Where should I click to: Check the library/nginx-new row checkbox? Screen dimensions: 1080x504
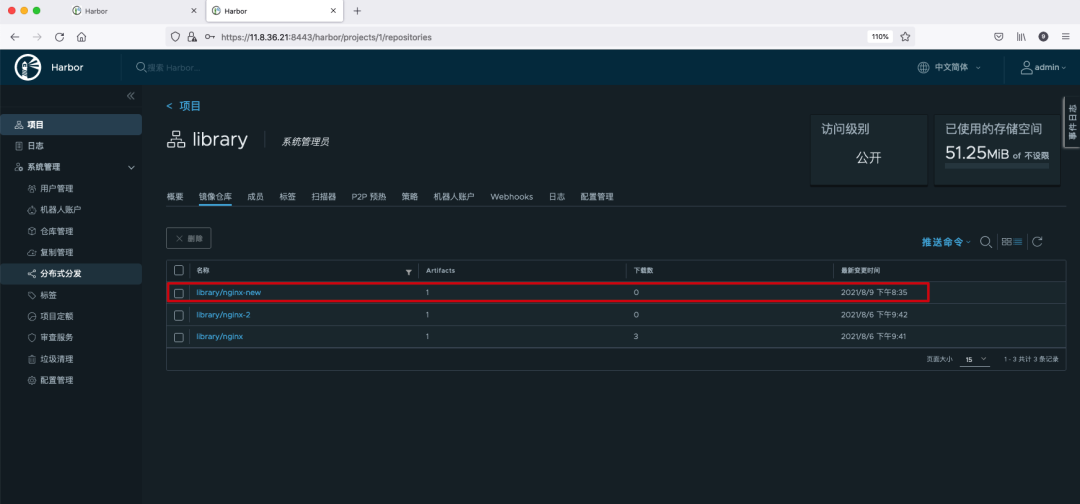[179, 293]
